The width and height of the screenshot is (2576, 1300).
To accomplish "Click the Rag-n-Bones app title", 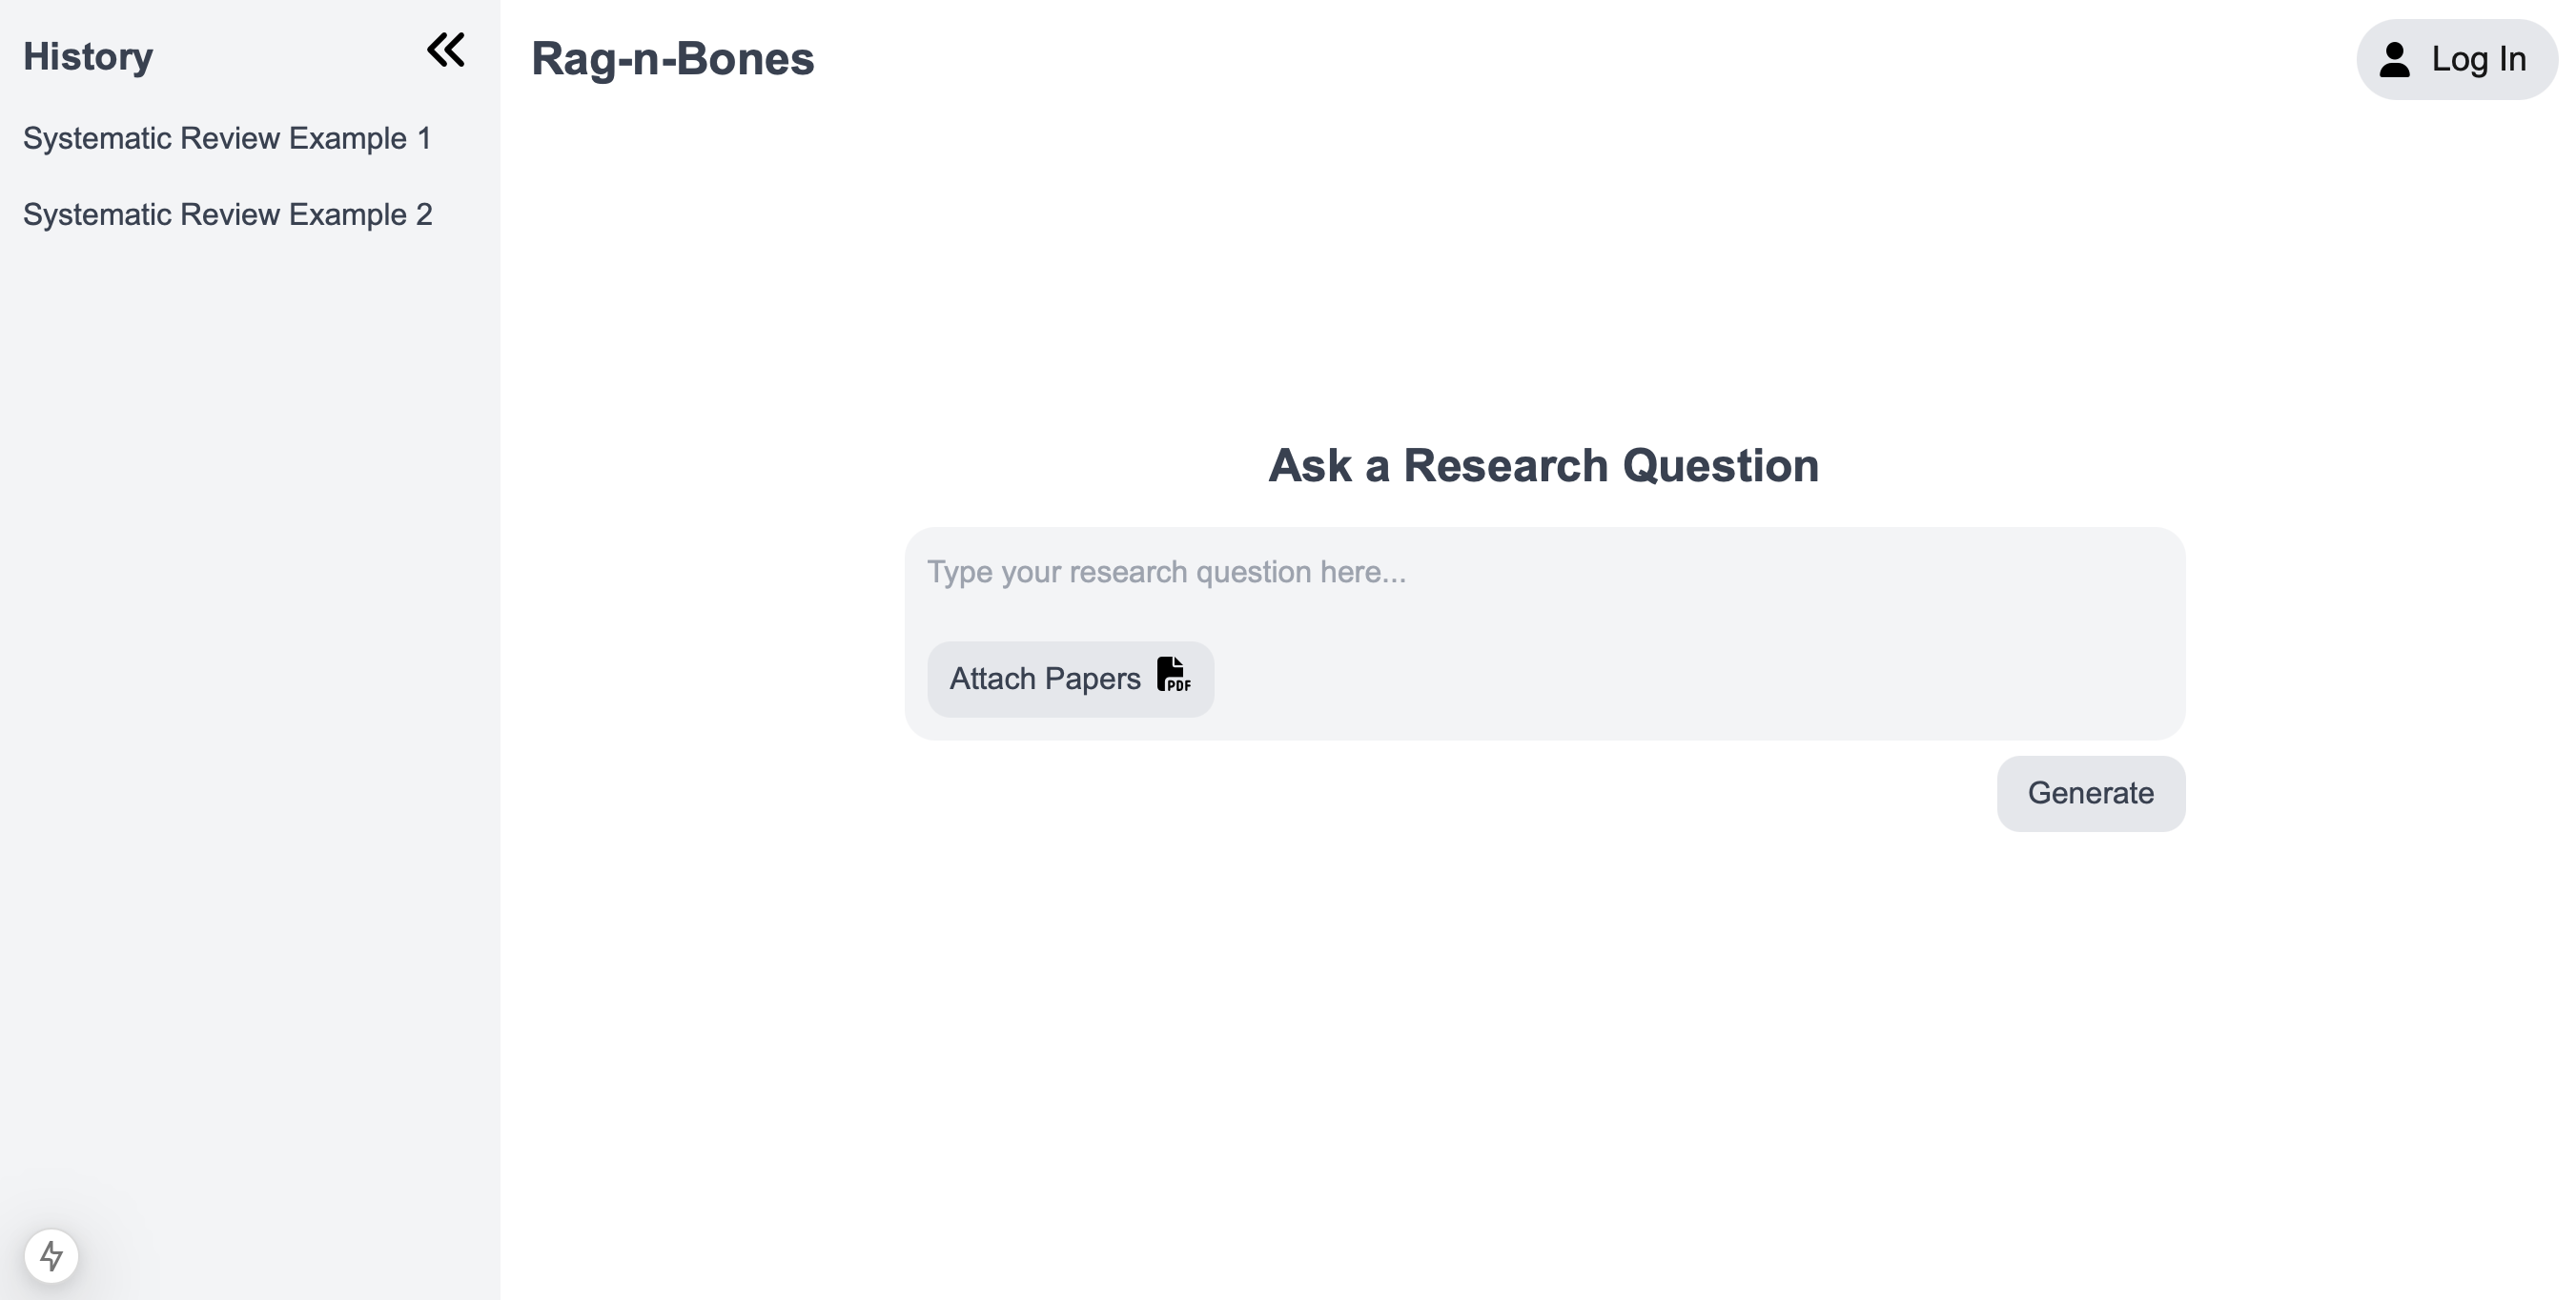I will (x=672, y=59).
